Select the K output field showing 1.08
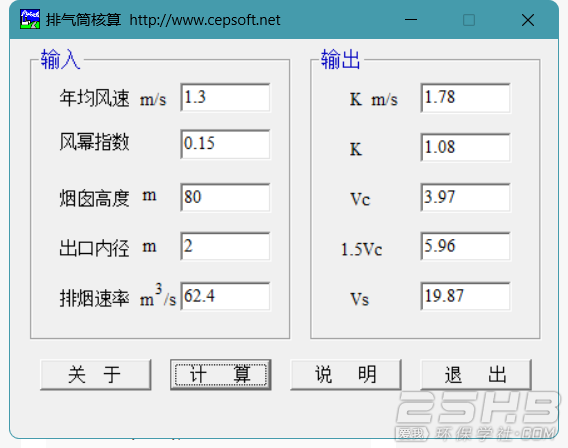568x448 pixels. (465, 147)
